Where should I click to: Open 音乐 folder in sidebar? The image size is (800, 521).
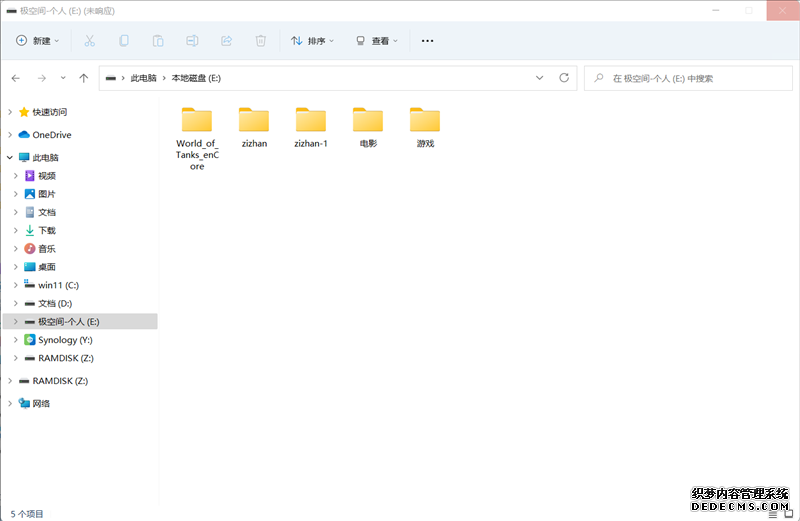tap(46, 249)
